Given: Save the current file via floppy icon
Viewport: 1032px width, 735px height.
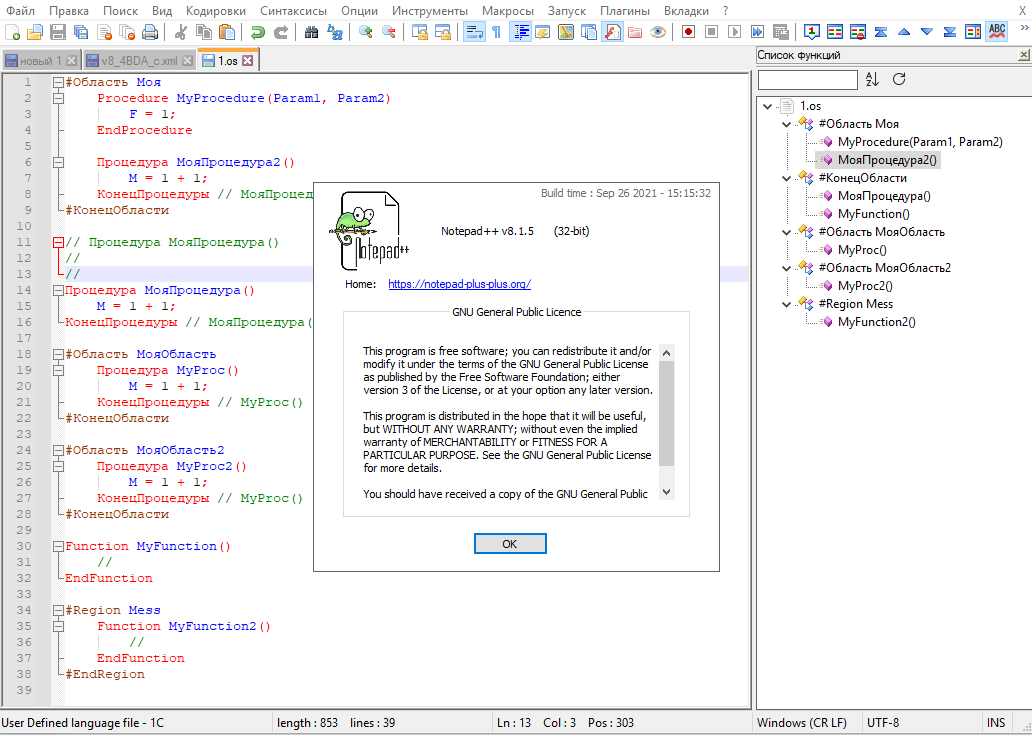Looking at the screenshot, I should 58,32.
